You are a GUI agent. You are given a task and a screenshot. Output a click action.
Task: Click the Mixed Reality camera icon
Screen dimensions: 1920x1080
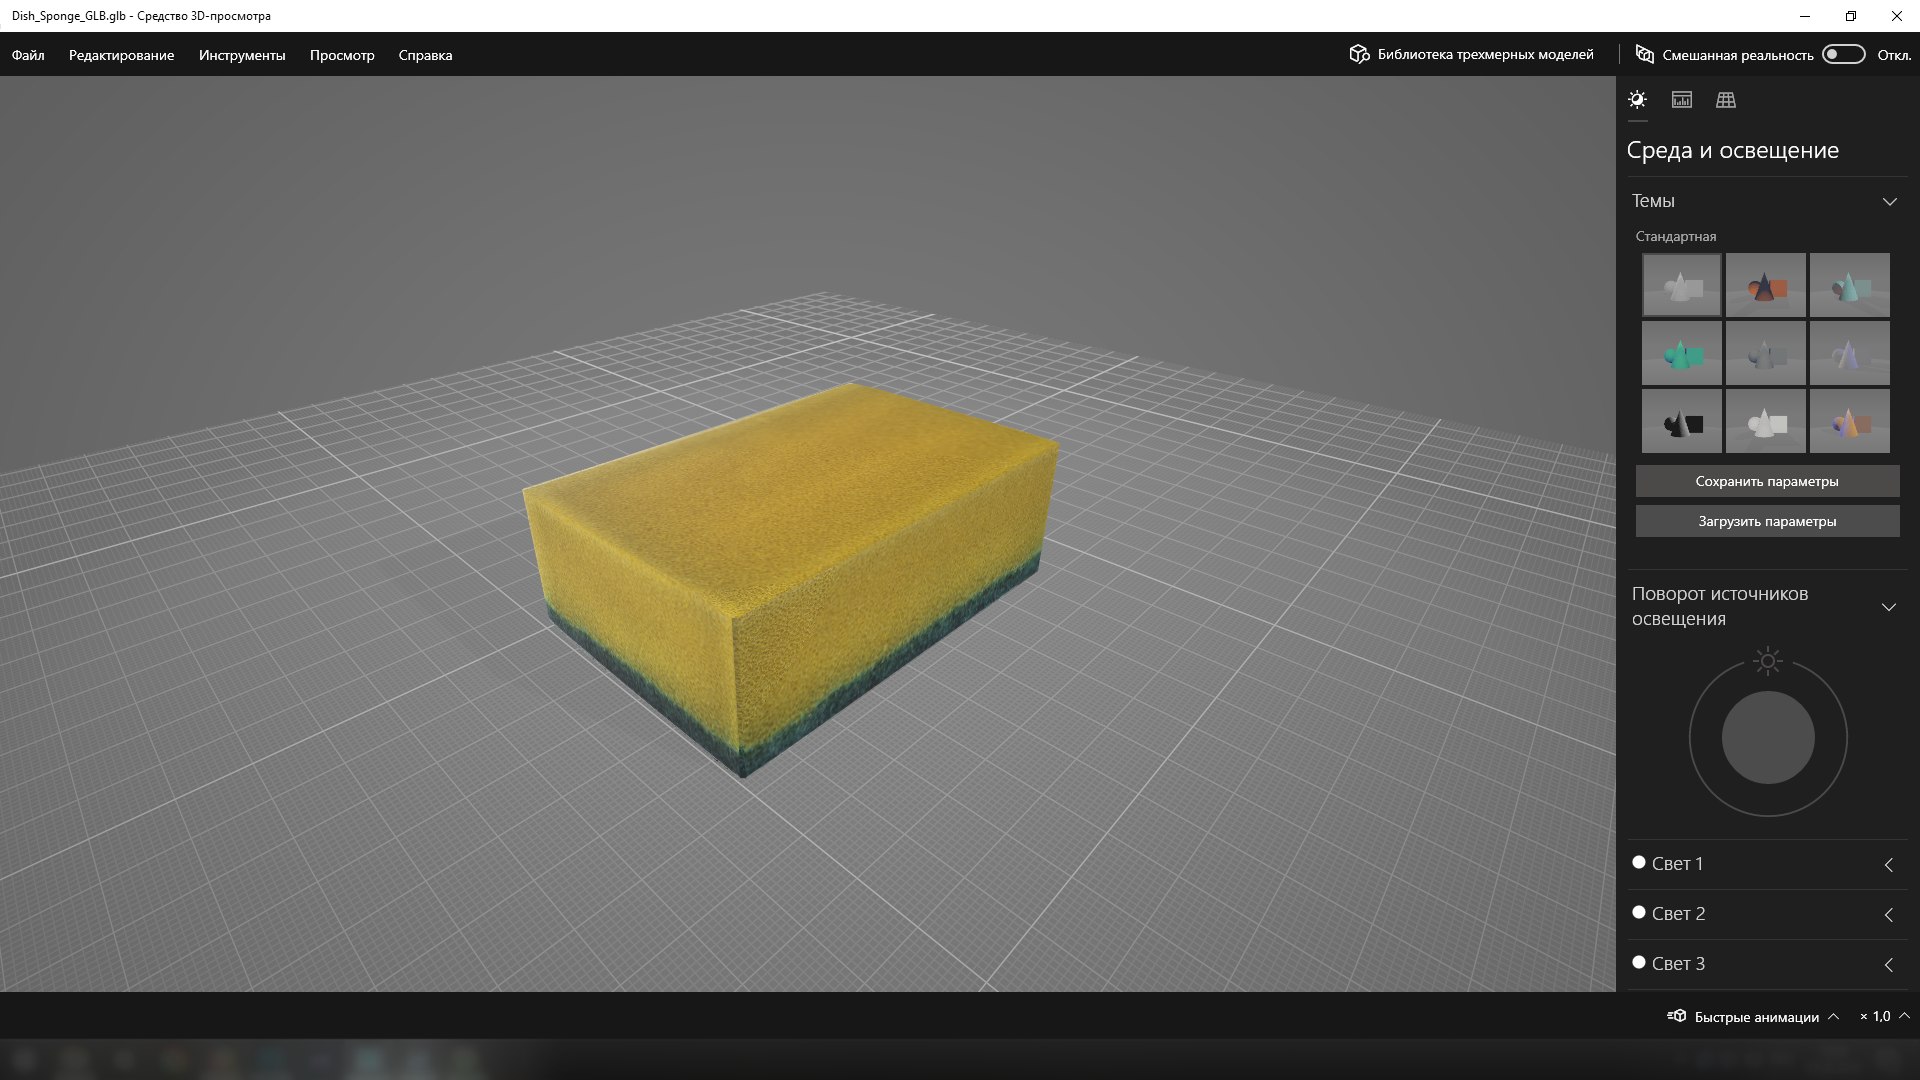pos(1644,54)
